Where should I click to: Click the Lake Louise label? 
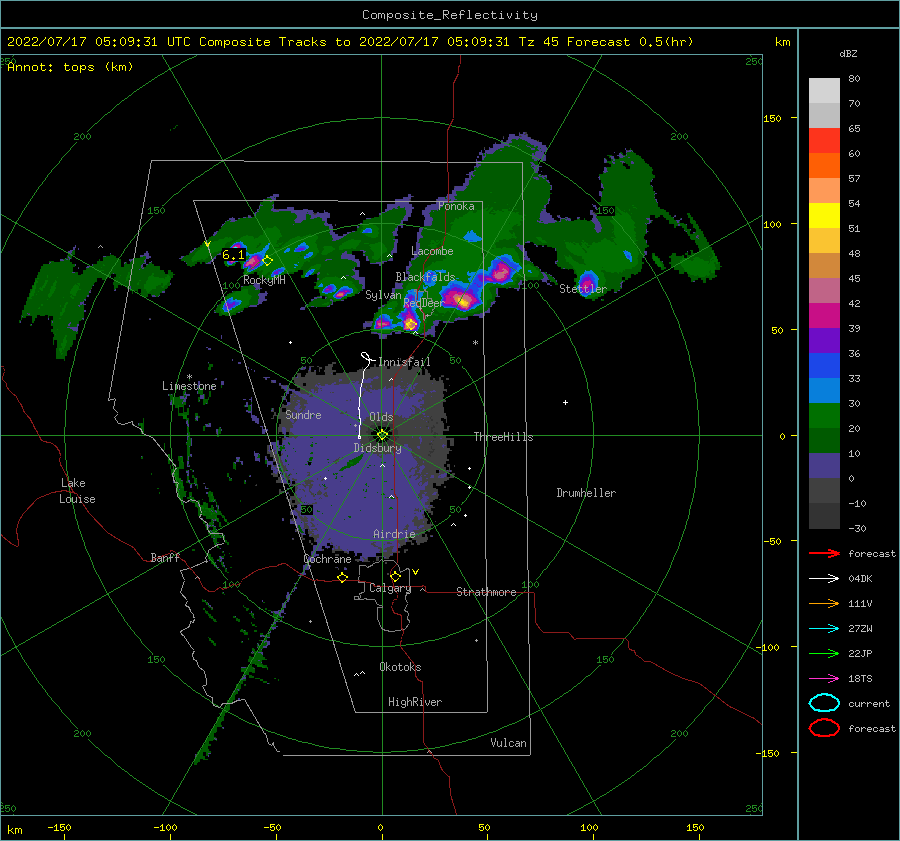[77, 491]
